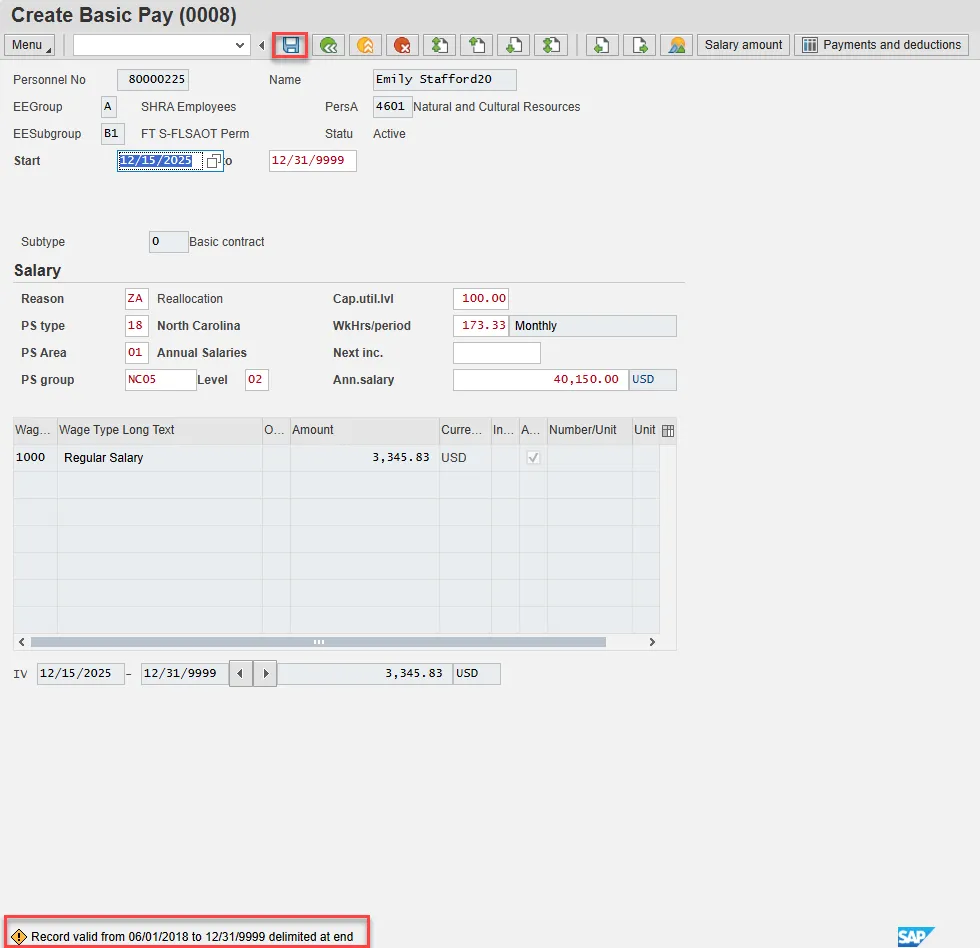Viewport: 980px width, 948px height.
Task: Click table scroll right arrow
Action: [x=652, y=642]
